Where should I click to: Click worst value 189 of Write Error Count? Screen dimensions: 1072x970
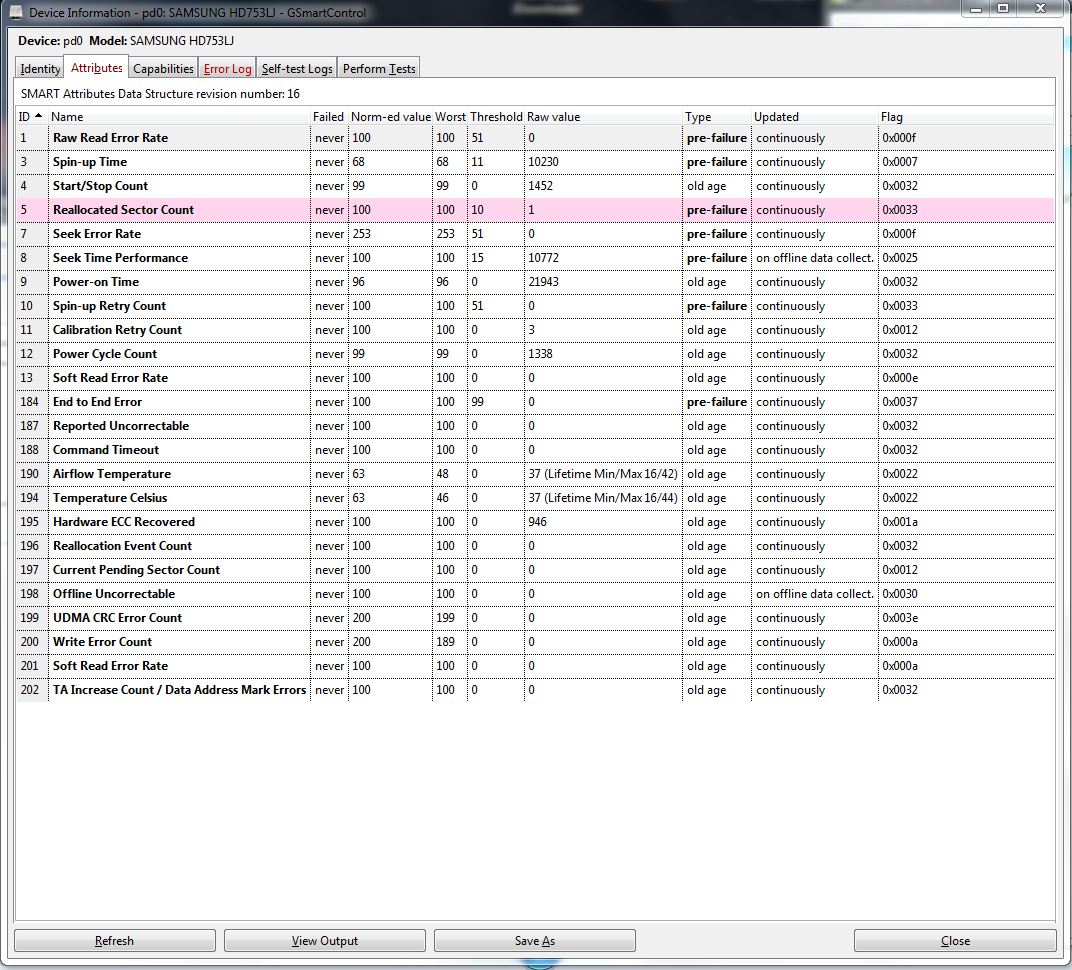tap(445, 642)
